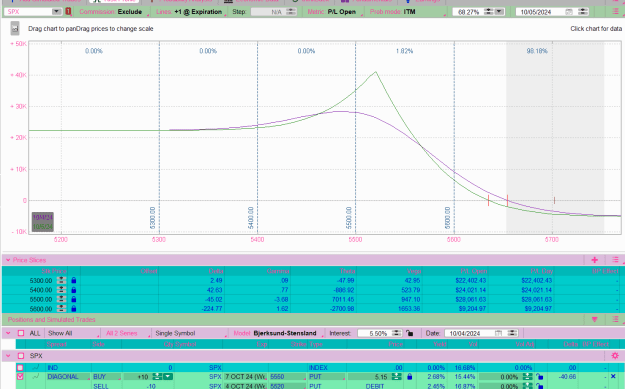Viewport: 625px width, 389px height.
Task: Unlock the 5300.00 price slice lock
Action: (74, 281)
